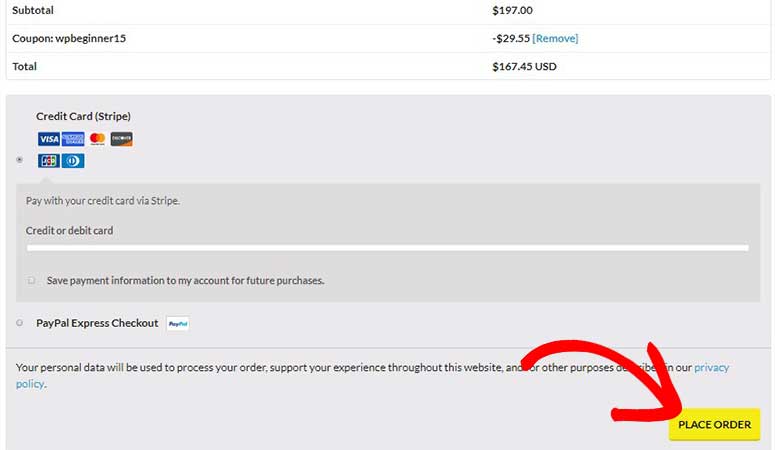775x450 pixels.
Task: Click the $167.45 USD total amount
Action: (x=524, y=66)
